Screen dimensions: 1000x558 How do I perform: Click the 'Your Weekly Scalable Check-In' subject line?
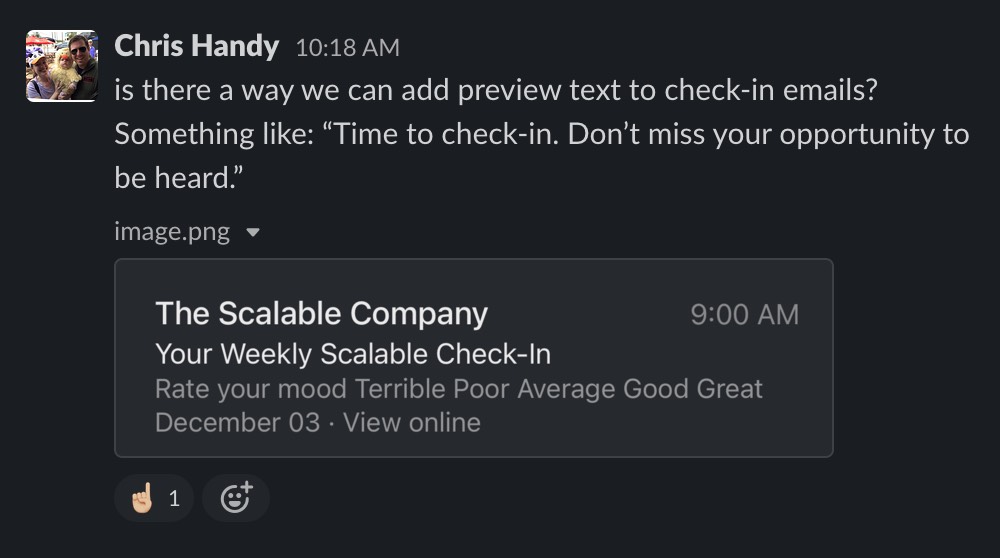click(x=353, y=354)
